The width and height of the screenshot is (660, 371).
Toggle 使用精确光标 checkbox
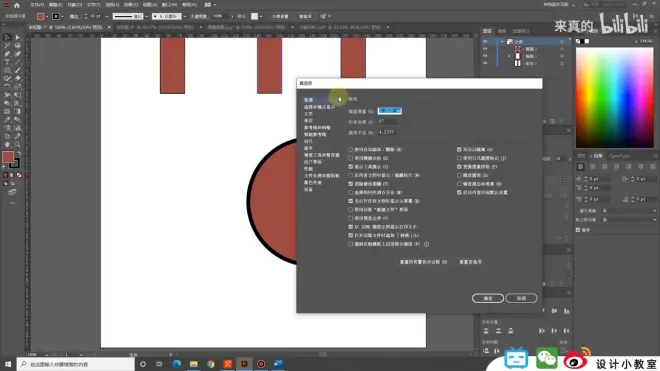351,158
